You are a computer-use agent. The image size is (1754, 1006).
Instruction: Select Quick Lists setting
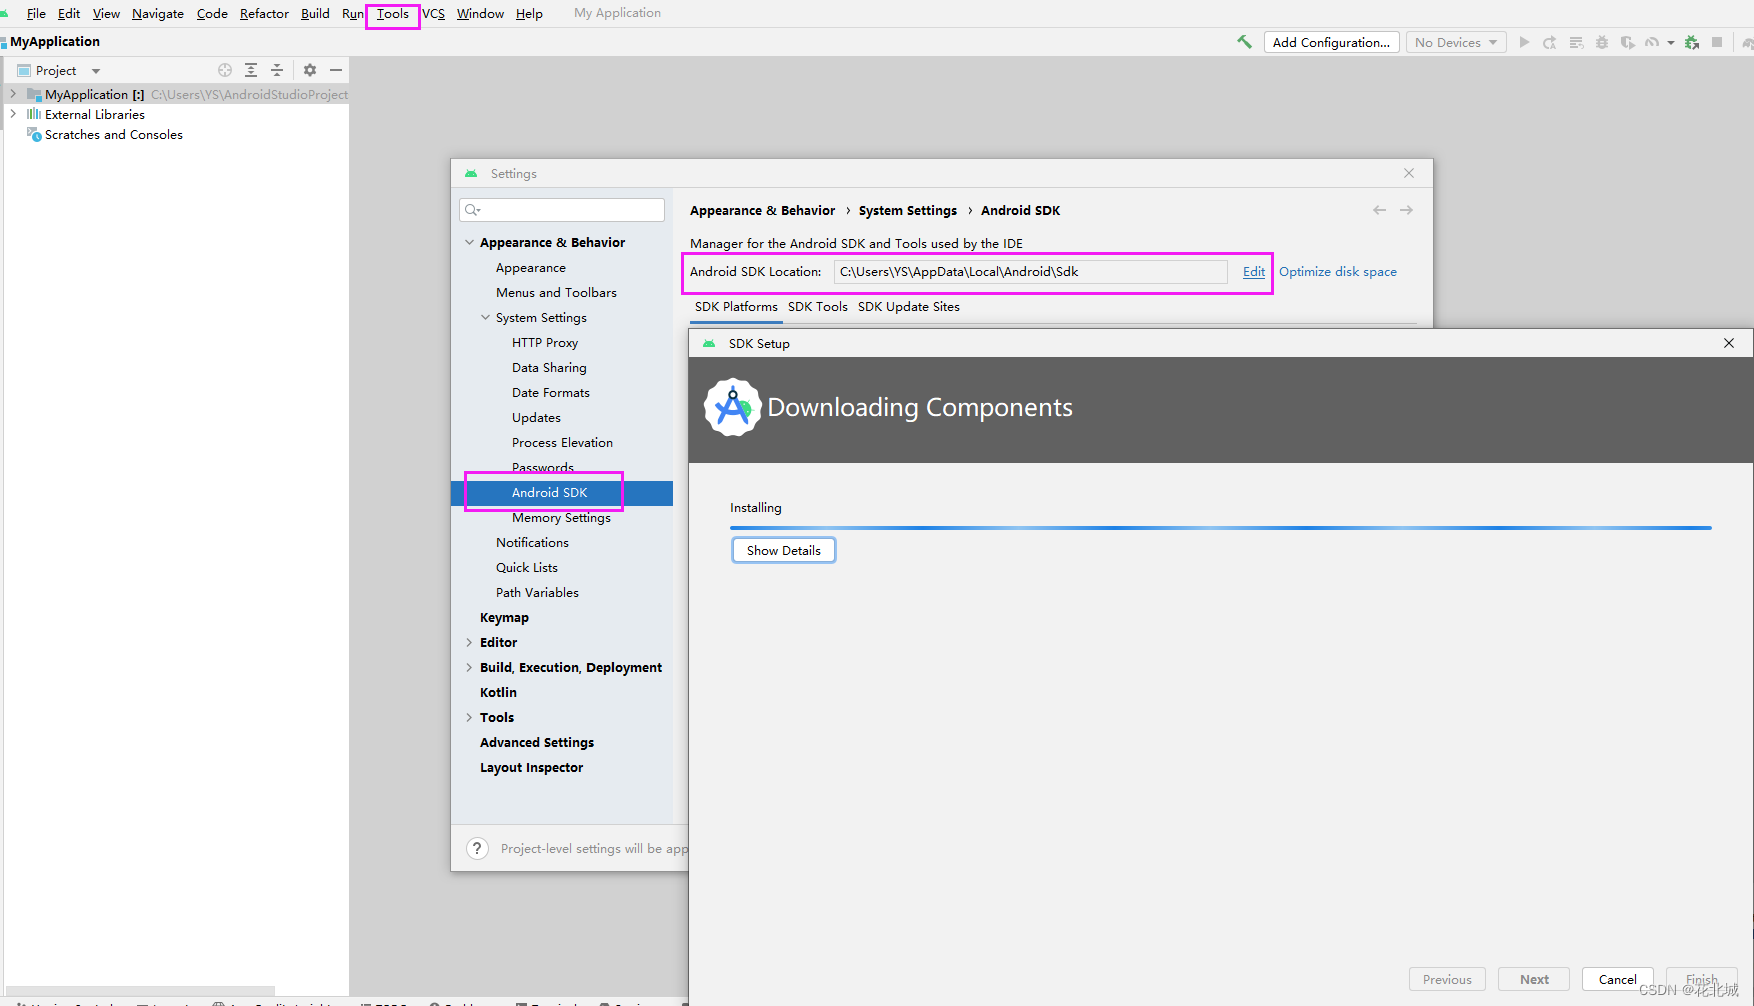coord(527,568)
